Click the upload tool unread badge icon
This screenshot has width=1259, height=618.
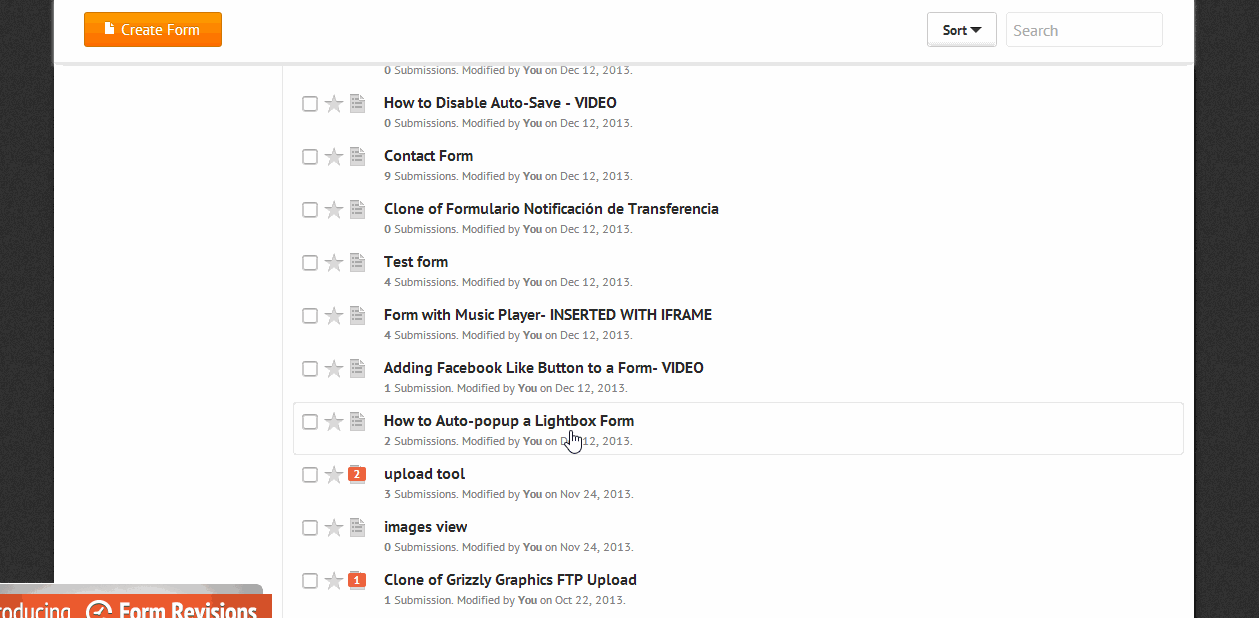[x=357, y=474]
